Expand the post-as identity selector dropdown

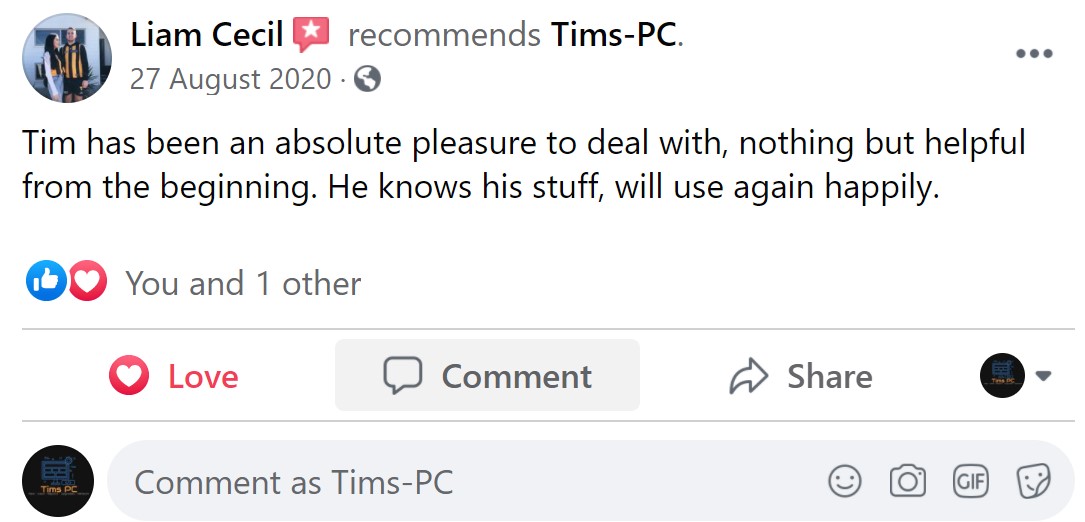pos(1015,376)
